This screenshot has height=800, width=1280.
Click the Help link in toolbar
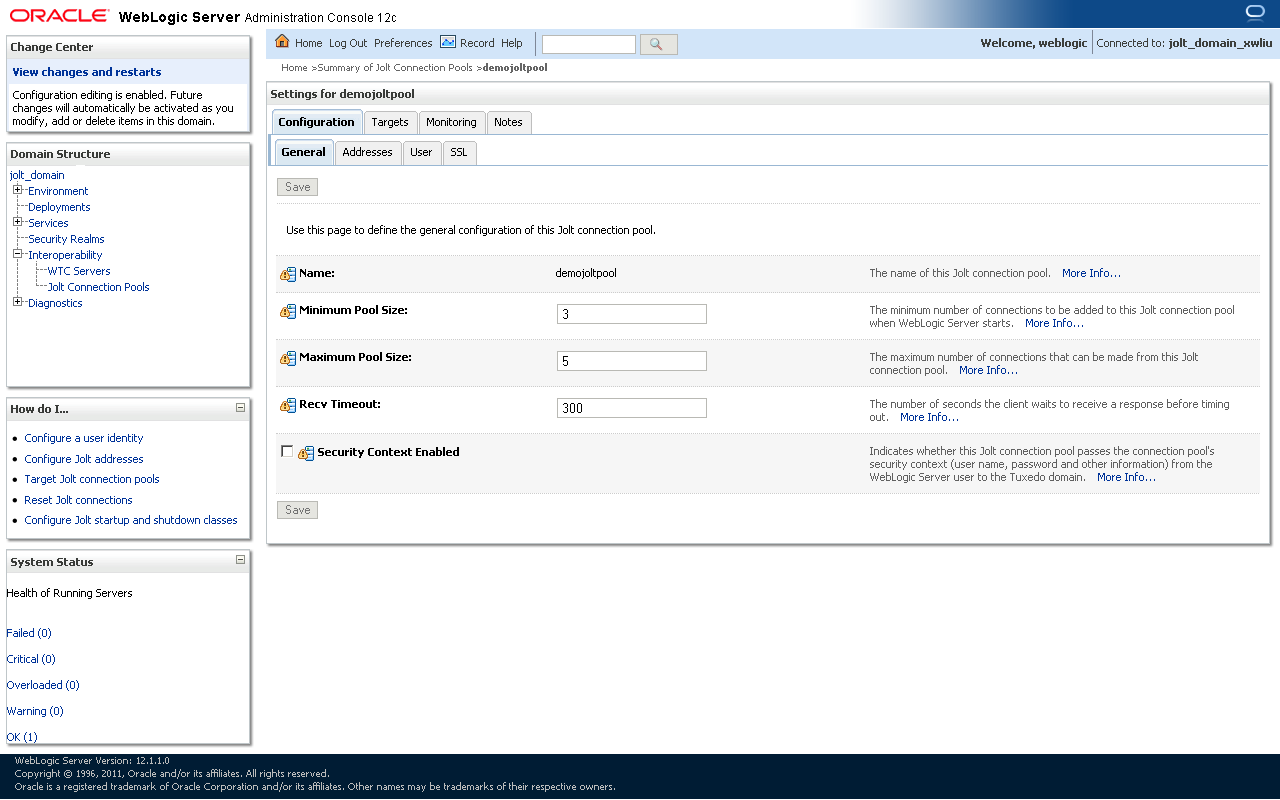click(512, 43)
